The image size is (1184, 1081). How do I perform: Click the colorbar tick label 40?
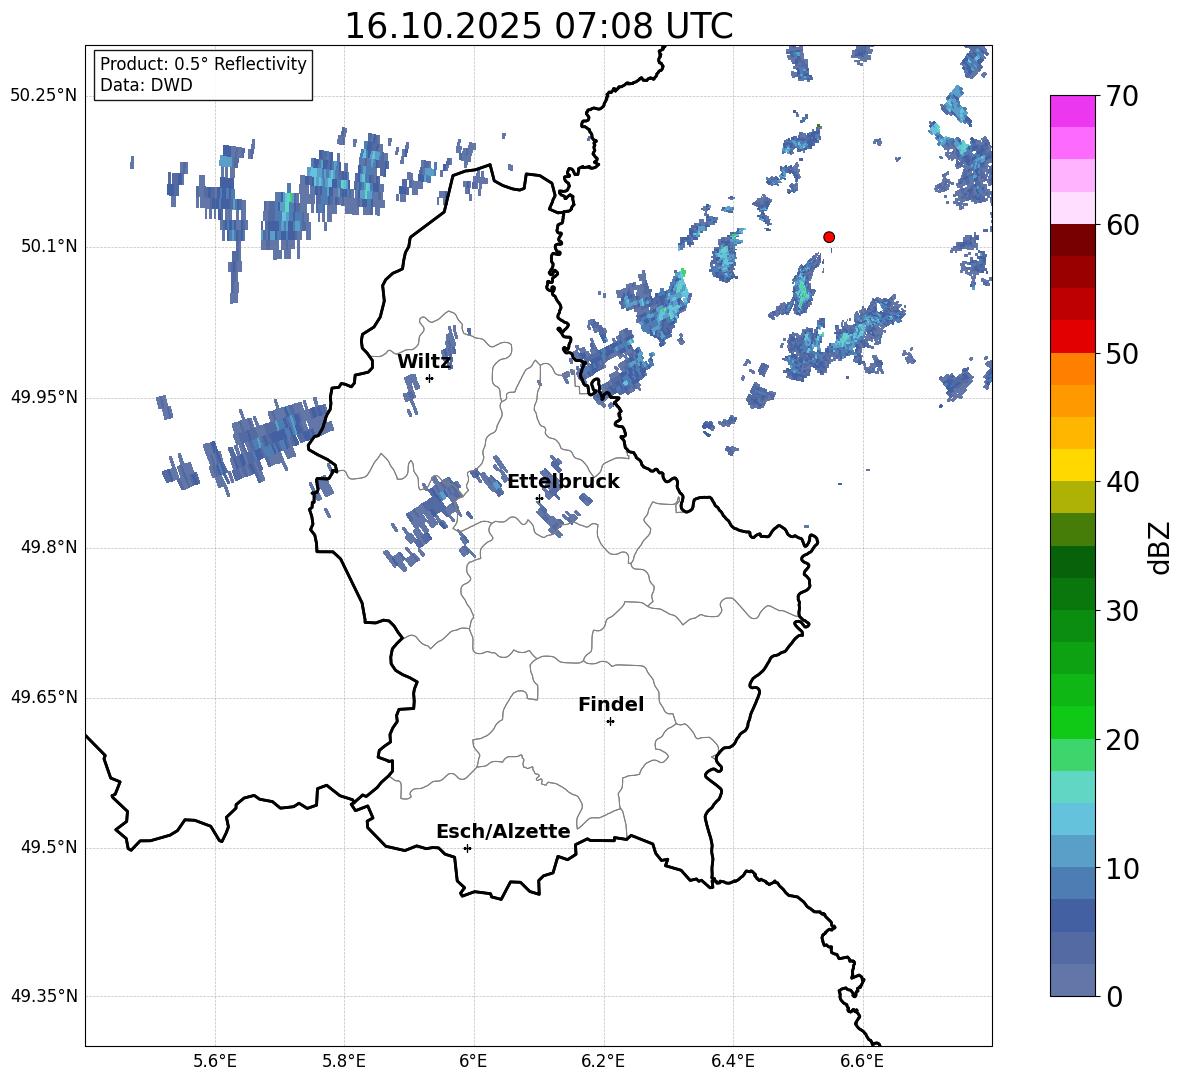pos(1122,482)
